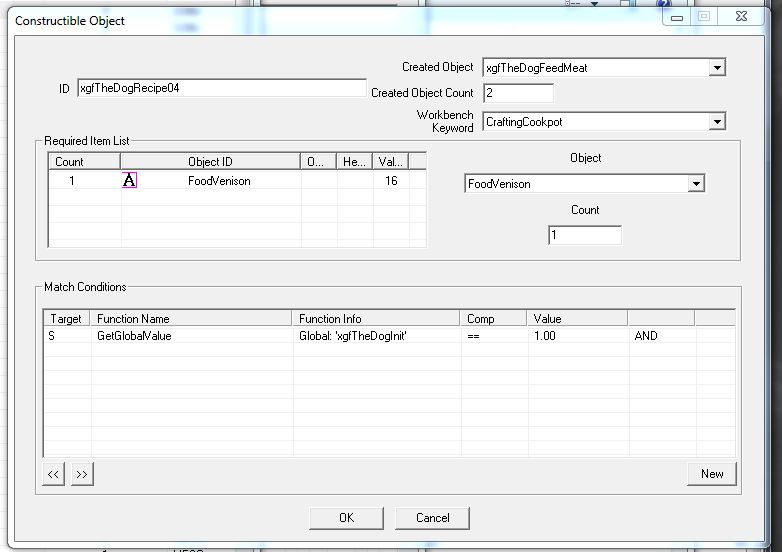Click the Target column header
This screenshot has height=552, width=782.
tap(66, 318)
